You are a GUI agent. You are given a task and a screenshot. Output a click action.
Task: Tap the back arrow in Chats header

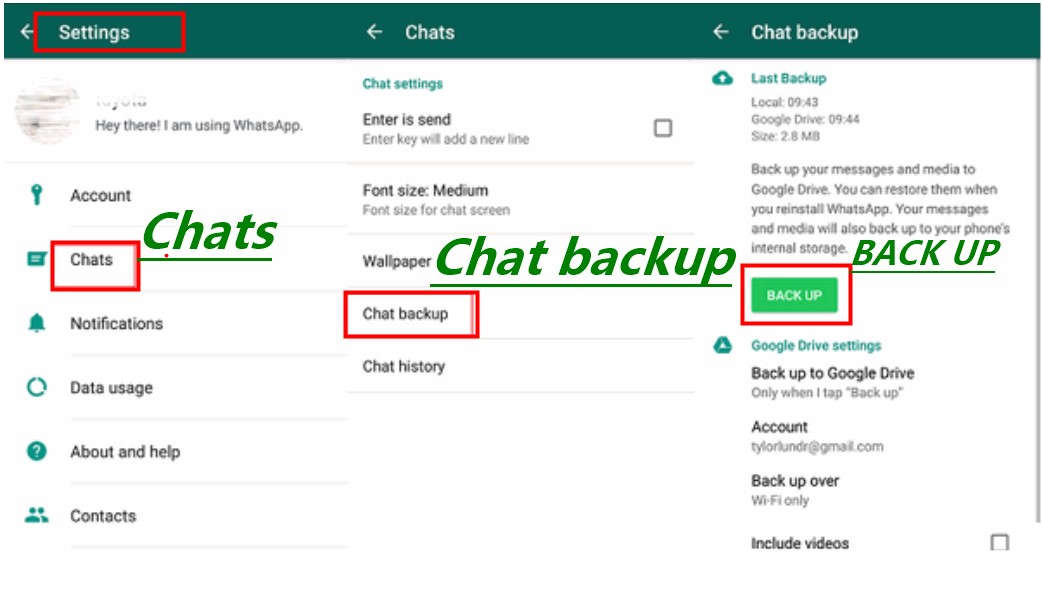[x=375, y=32]
